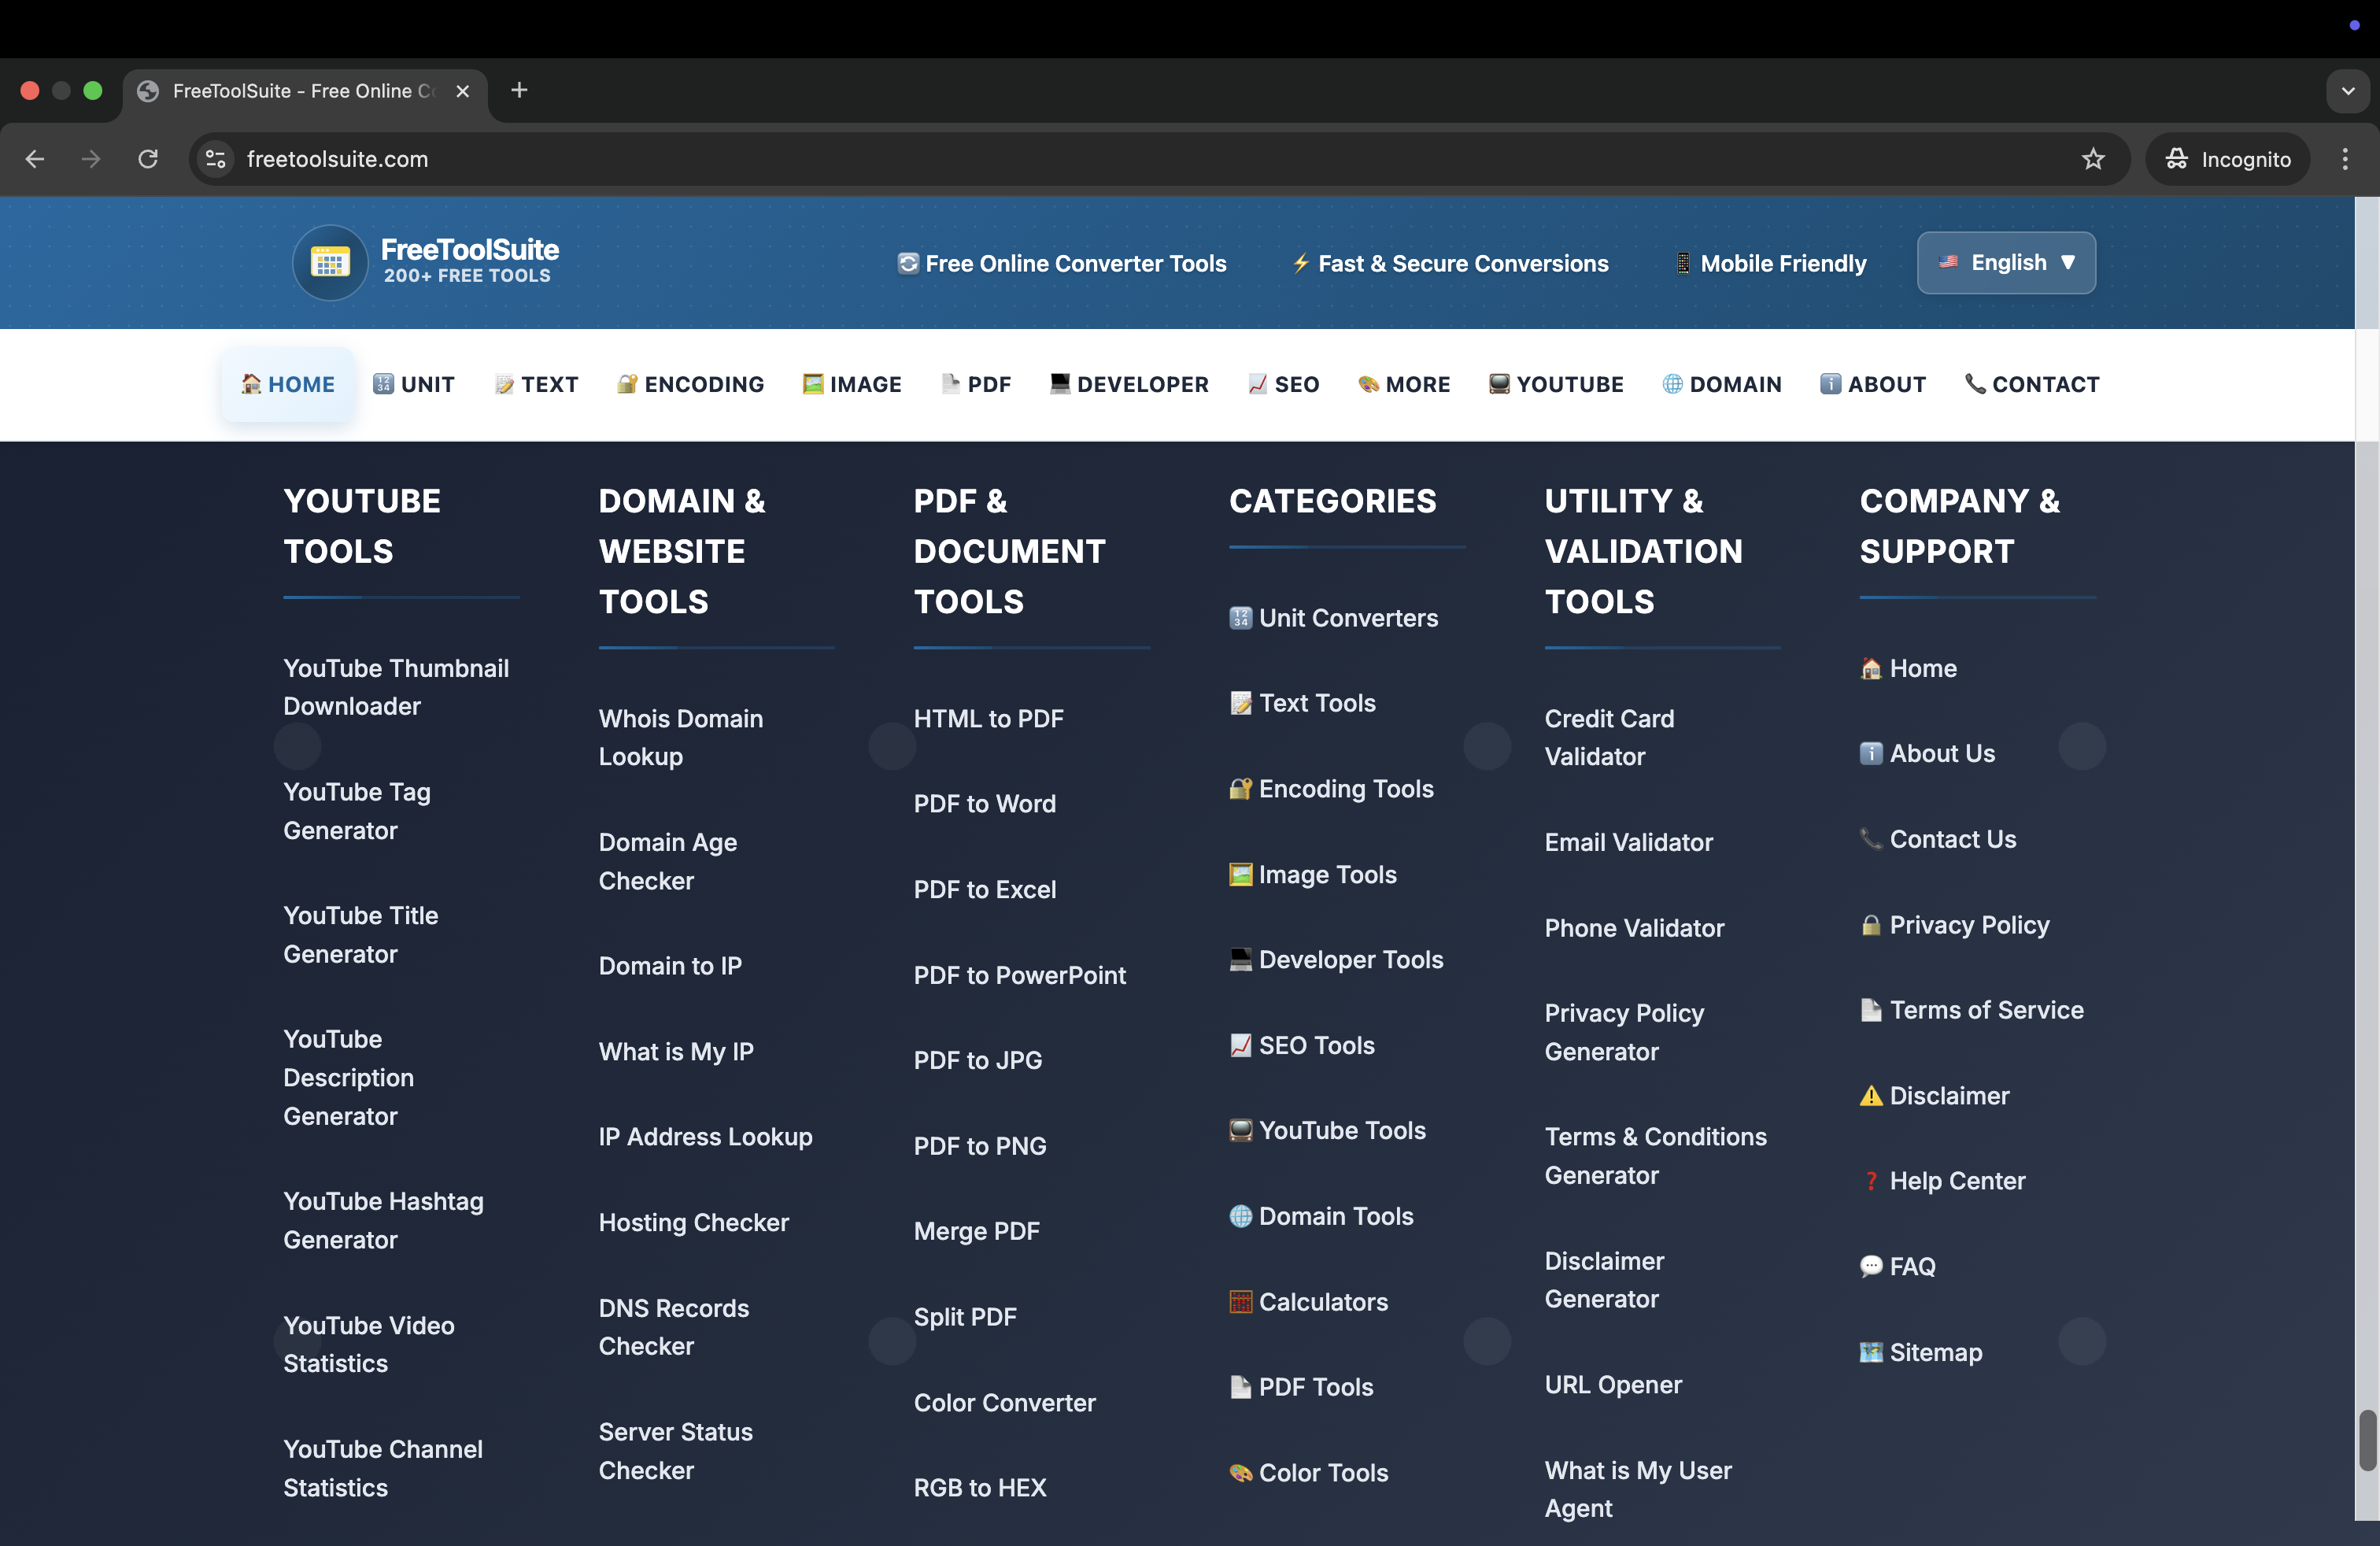This screenshot has width=2380, height=1546.
Task: Open the YouTube Thumbnail Downloader link
Action: [x=396, y=687]
